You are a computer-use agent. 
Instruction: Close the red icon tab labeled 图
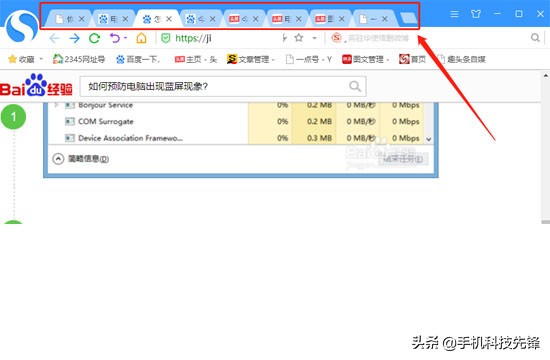341,19
